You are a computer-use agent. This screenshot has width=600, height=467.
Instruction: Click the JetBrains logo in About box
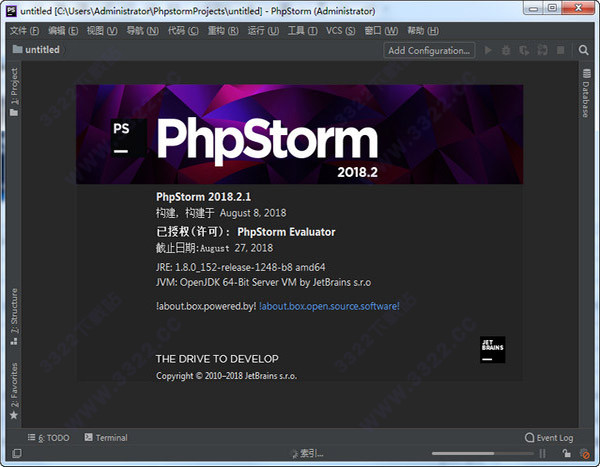point(492,349)
